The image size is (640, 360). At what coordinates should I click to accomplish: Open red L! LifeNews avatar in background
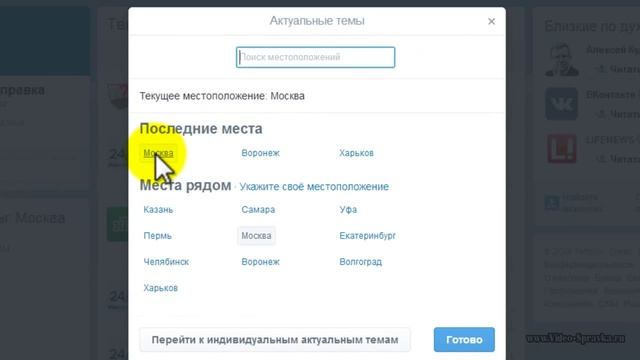click(x=562, y=148)
